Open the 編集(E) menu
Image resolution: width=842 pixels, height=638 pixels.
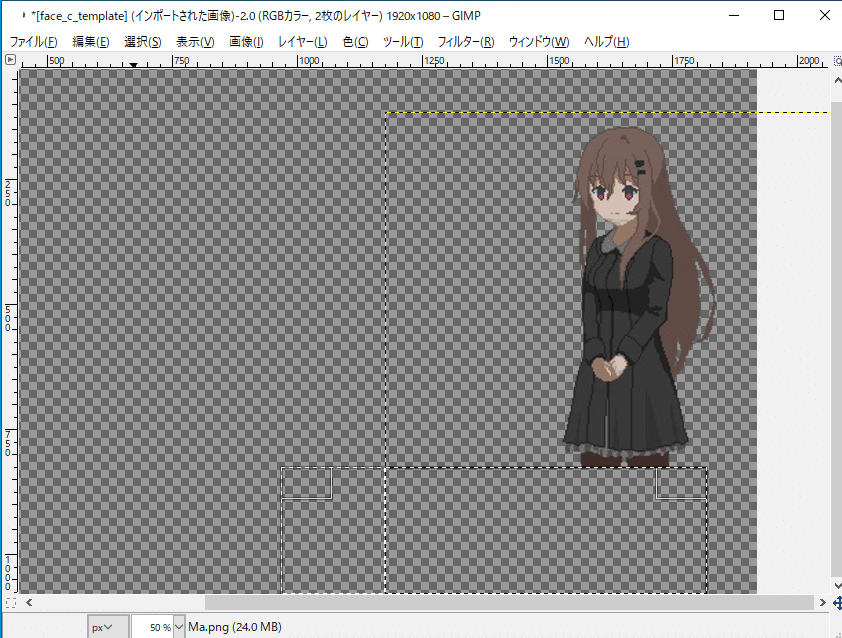pos(91,41)
